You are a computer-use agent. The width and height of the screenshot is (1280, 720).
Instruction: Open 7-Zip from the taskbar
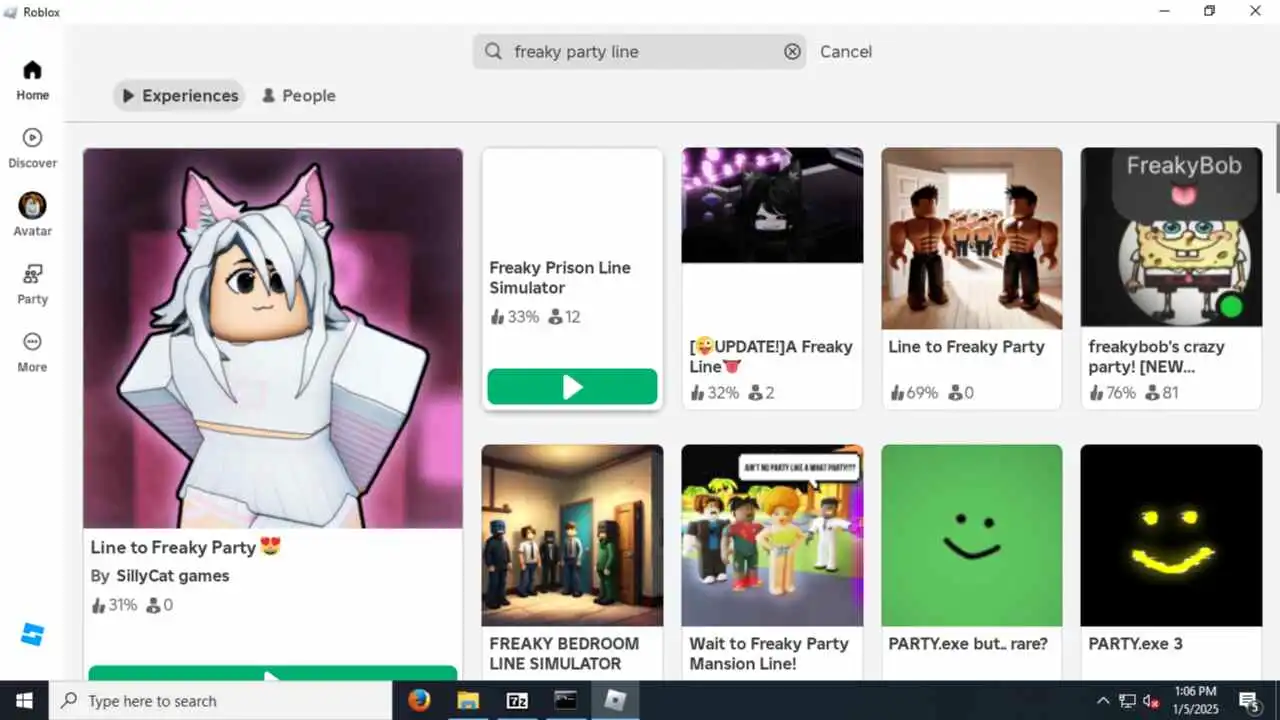coord(517,700)
